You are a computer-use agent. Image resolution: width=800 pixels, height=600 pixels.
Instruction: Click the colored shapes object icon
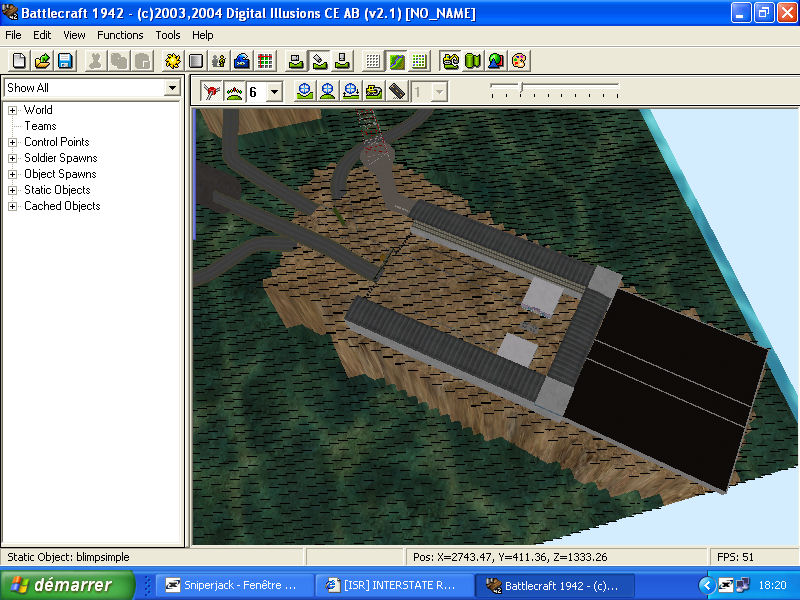[496, 61]
